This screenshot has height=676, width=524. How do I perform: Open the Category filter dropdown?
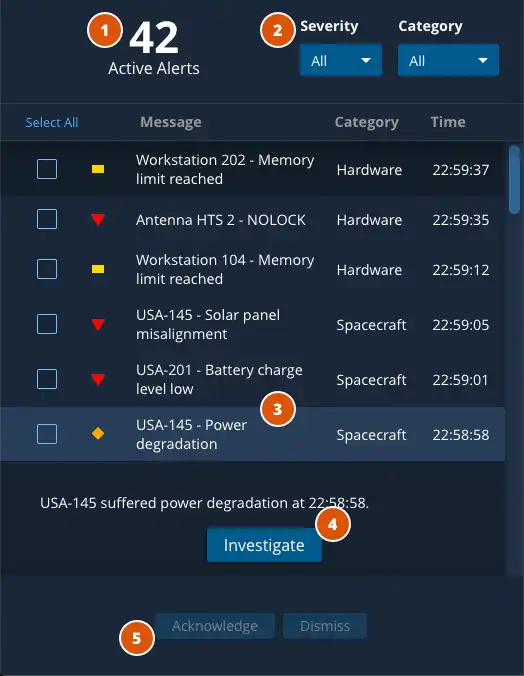tap(448, 60)
